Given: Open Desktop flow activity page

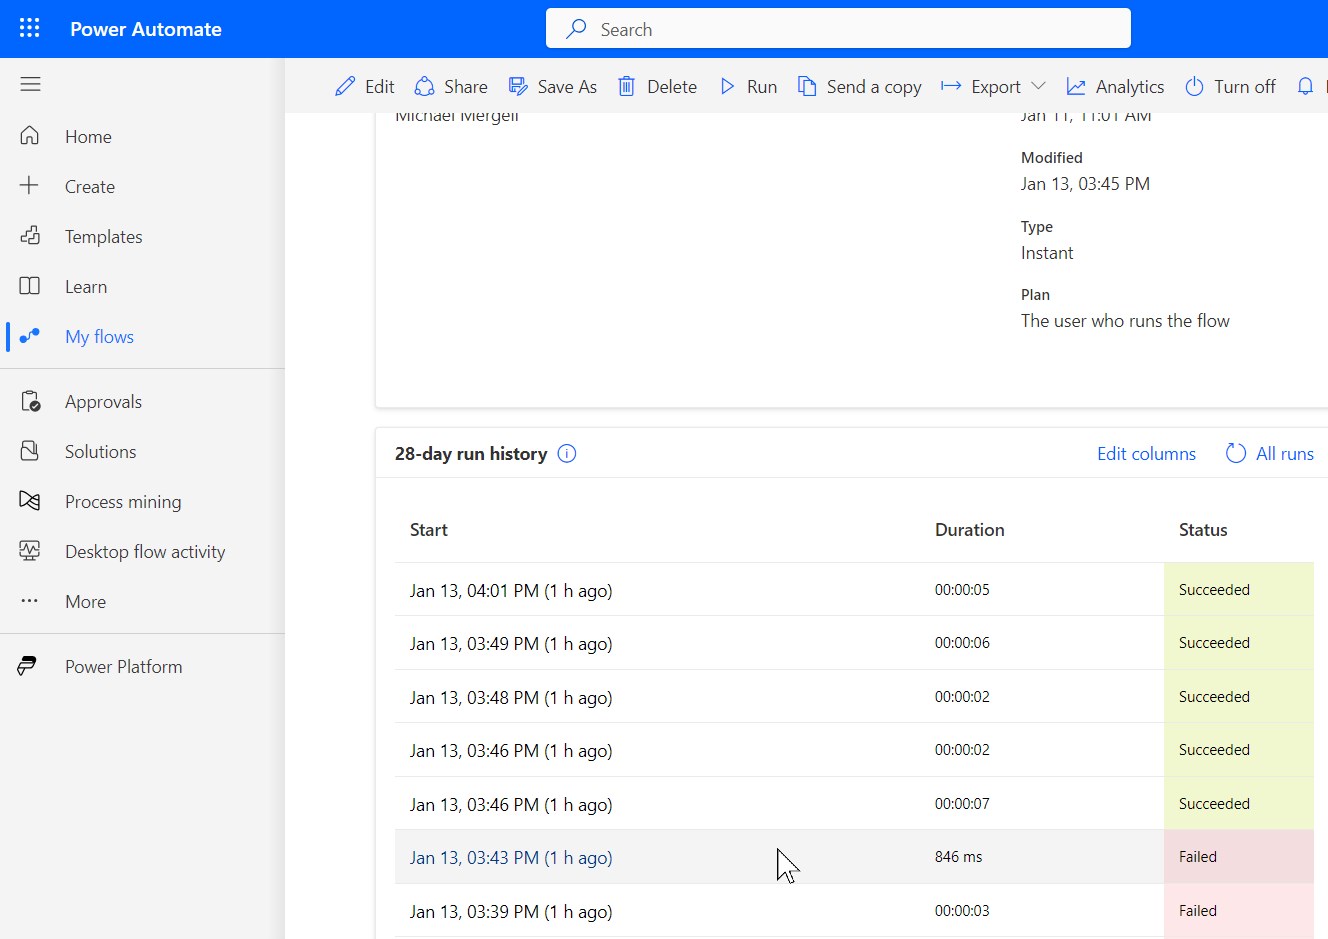Looking at the screenshot, I should point(145,551).
